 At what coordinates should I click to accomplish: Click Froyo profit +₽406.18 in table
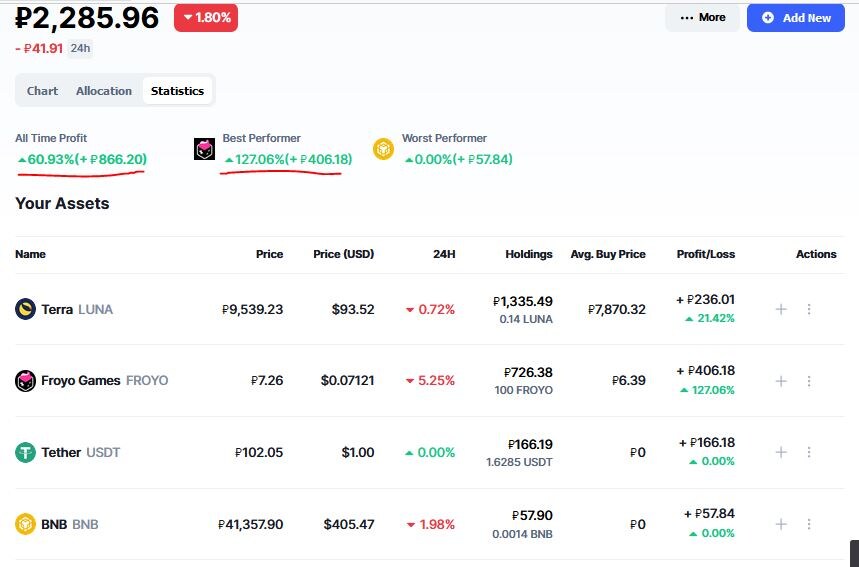tap(706, 371)
